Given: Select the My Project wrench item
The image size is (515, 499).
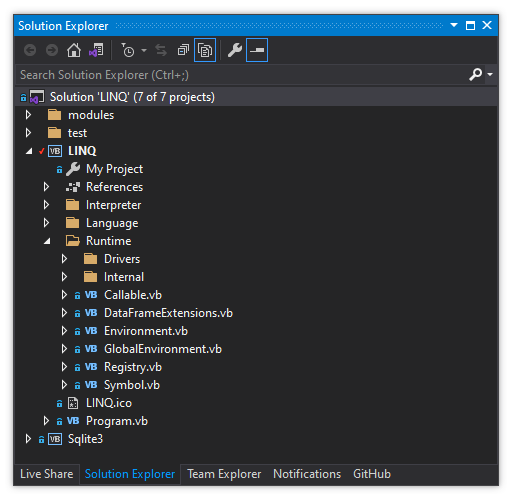Looking at the screenshot, I should click(104, 169).
